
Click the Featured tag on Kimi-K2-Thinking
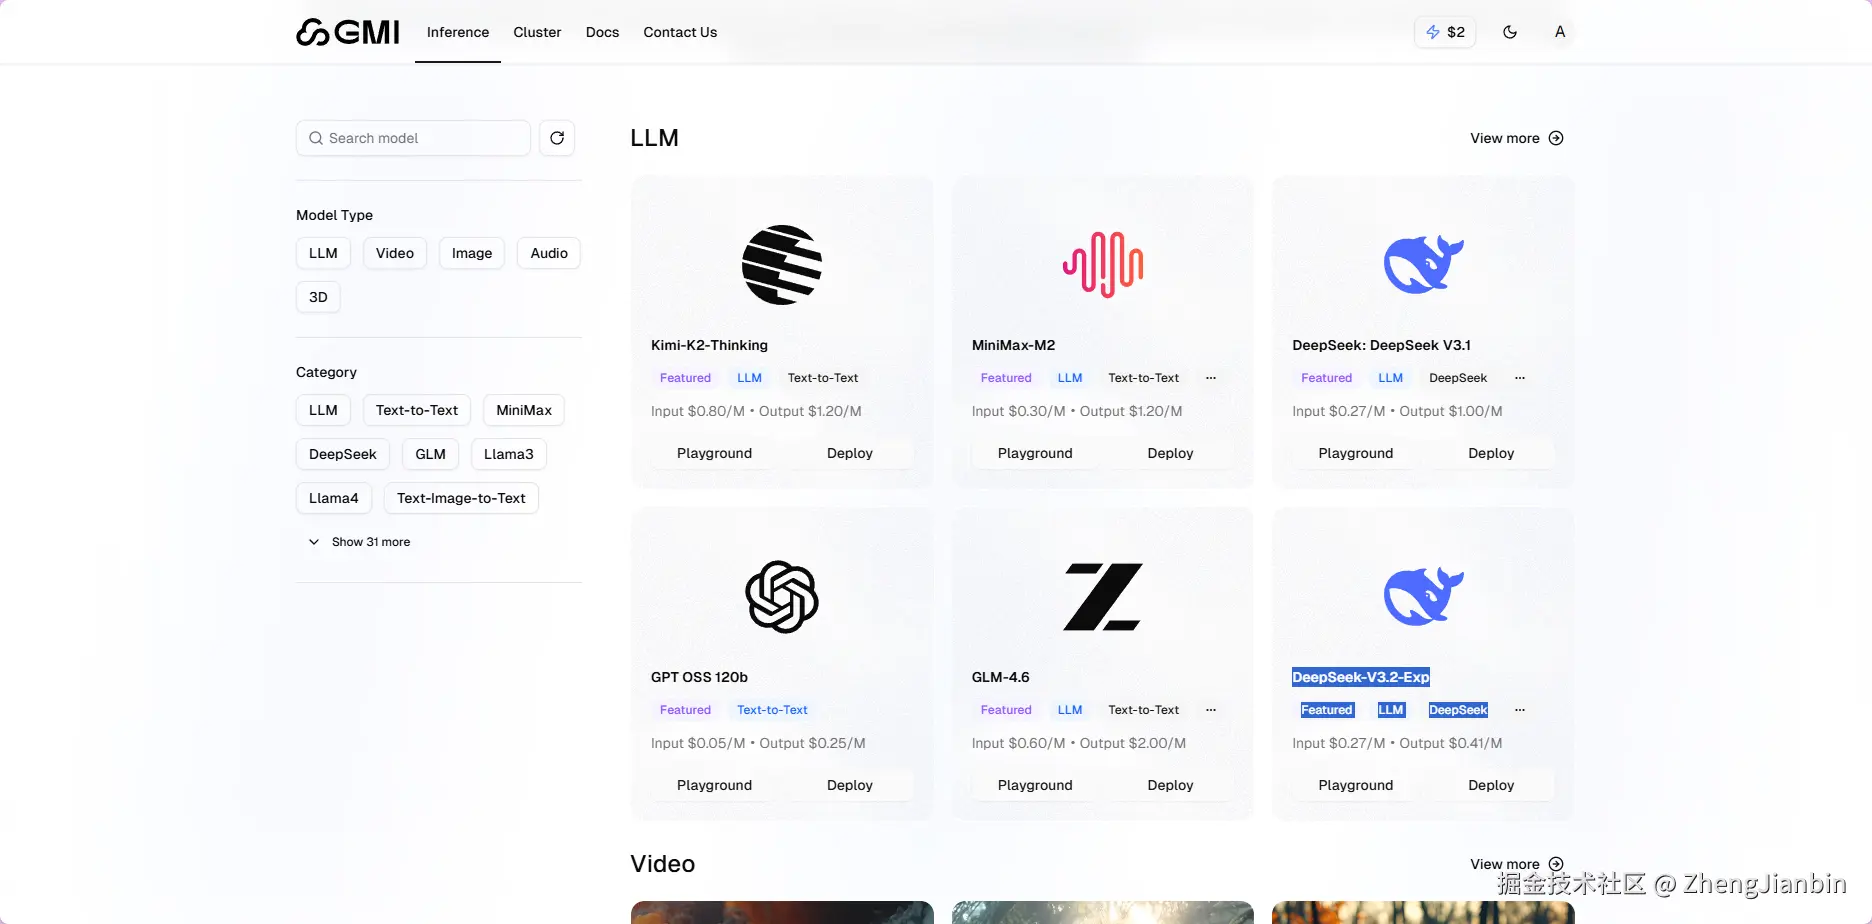click(685, 378)
